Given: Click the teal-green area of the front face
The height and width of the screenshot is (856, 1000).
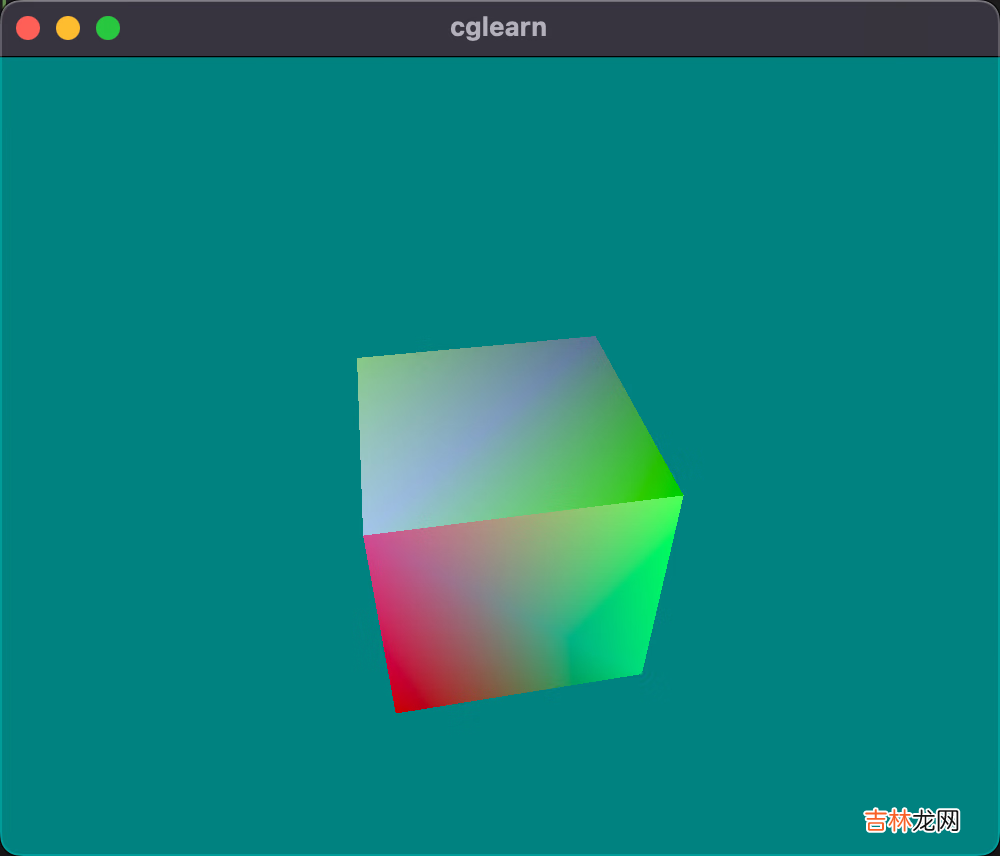Looking at the screenshot, I should point(600,640).
